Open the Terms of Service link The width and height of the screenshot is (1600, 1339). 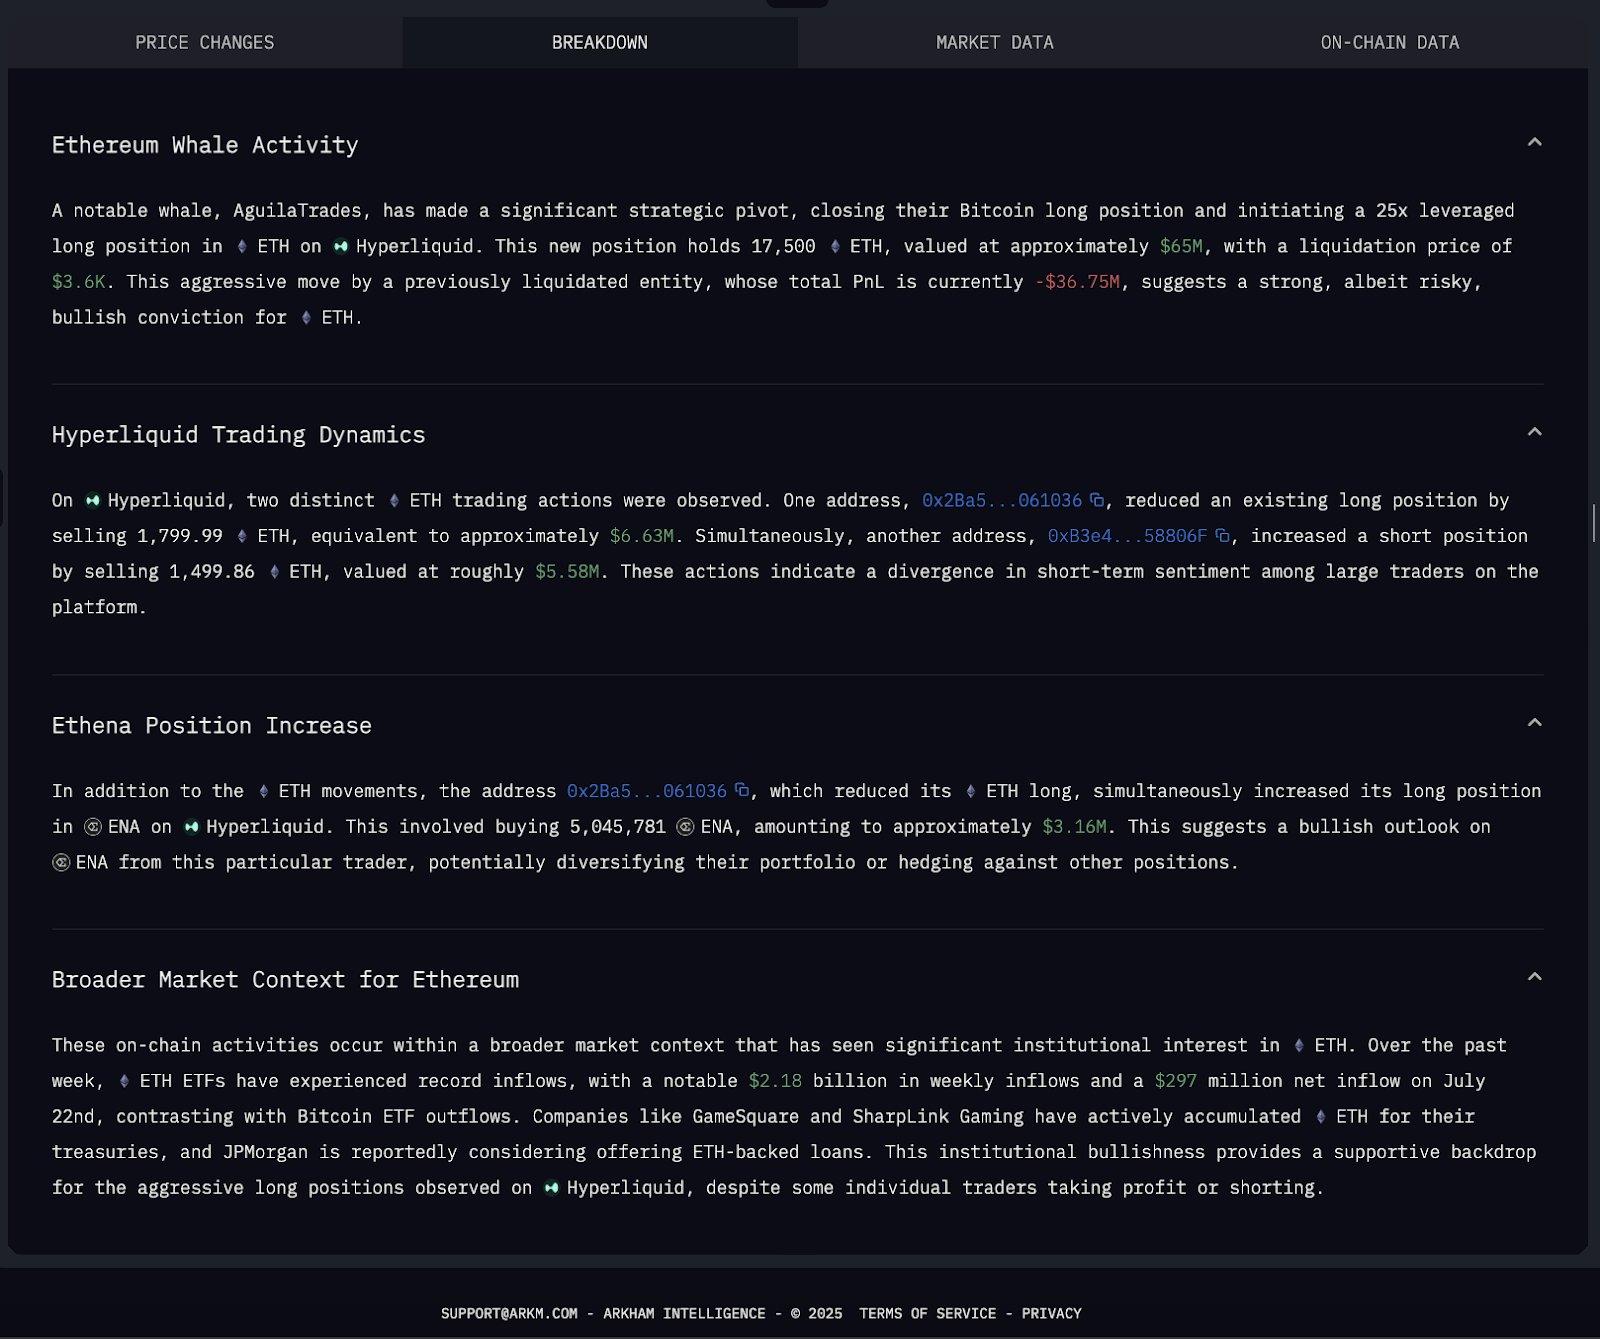(x=927, y=1313)
